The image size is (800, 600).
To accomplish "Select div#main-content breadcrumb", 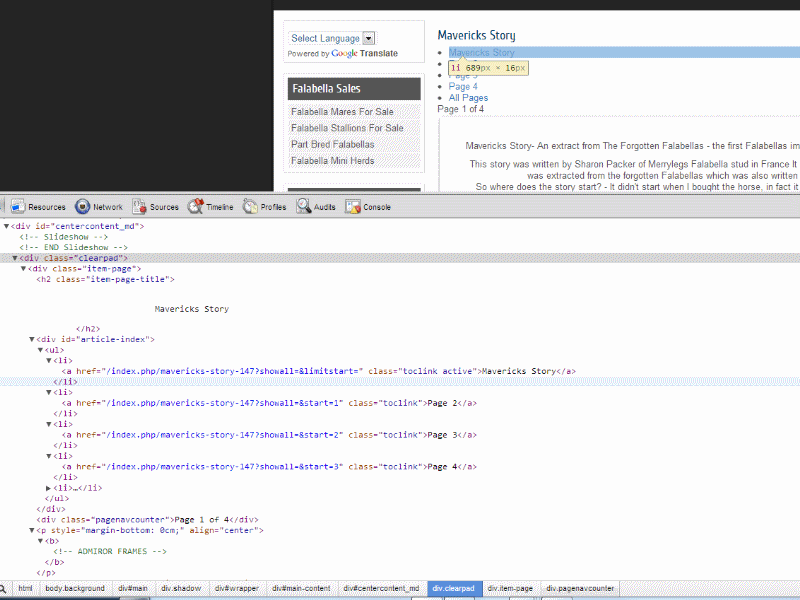I will tap(301, 588).
